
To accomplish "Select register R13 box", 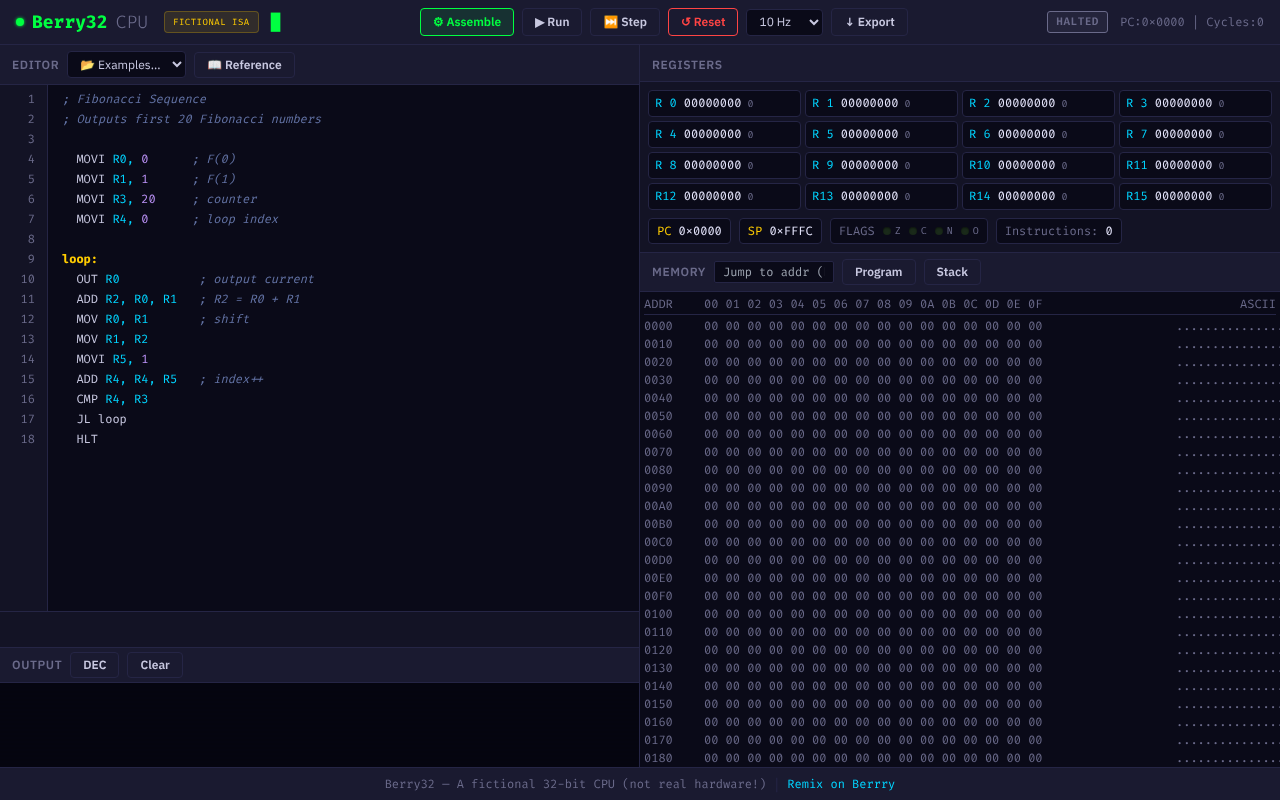I will (881, 196).
